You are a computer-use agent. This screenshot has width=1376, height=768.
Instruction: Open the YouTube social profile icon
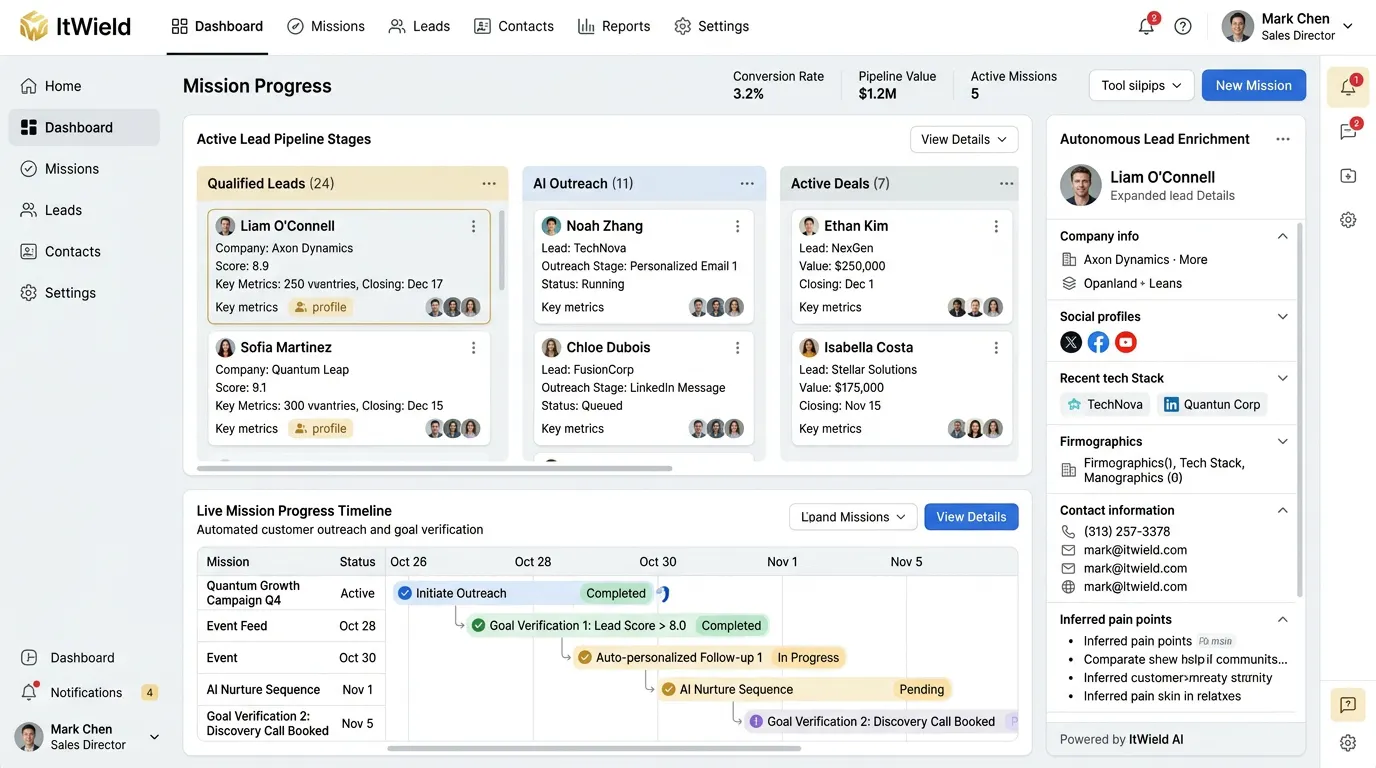(x=1126, y=342)
